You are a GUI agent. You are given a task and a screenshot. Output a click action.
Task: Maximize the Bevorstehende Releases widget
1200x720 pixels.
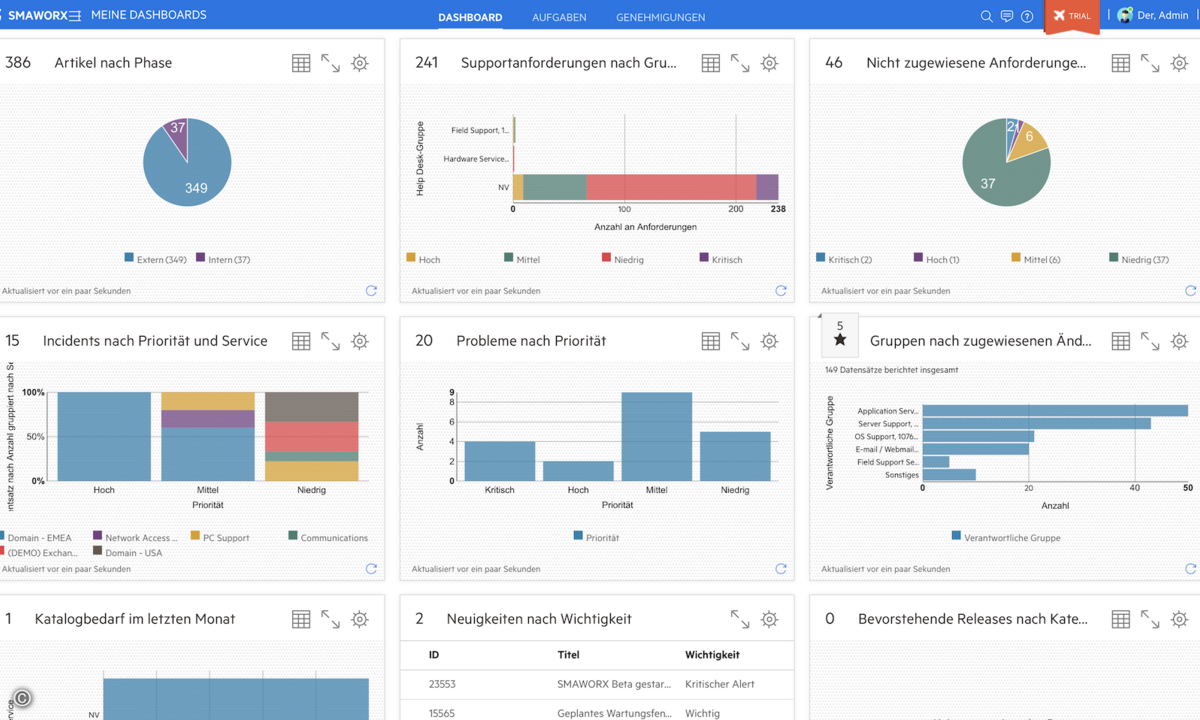pos(1150,619)
